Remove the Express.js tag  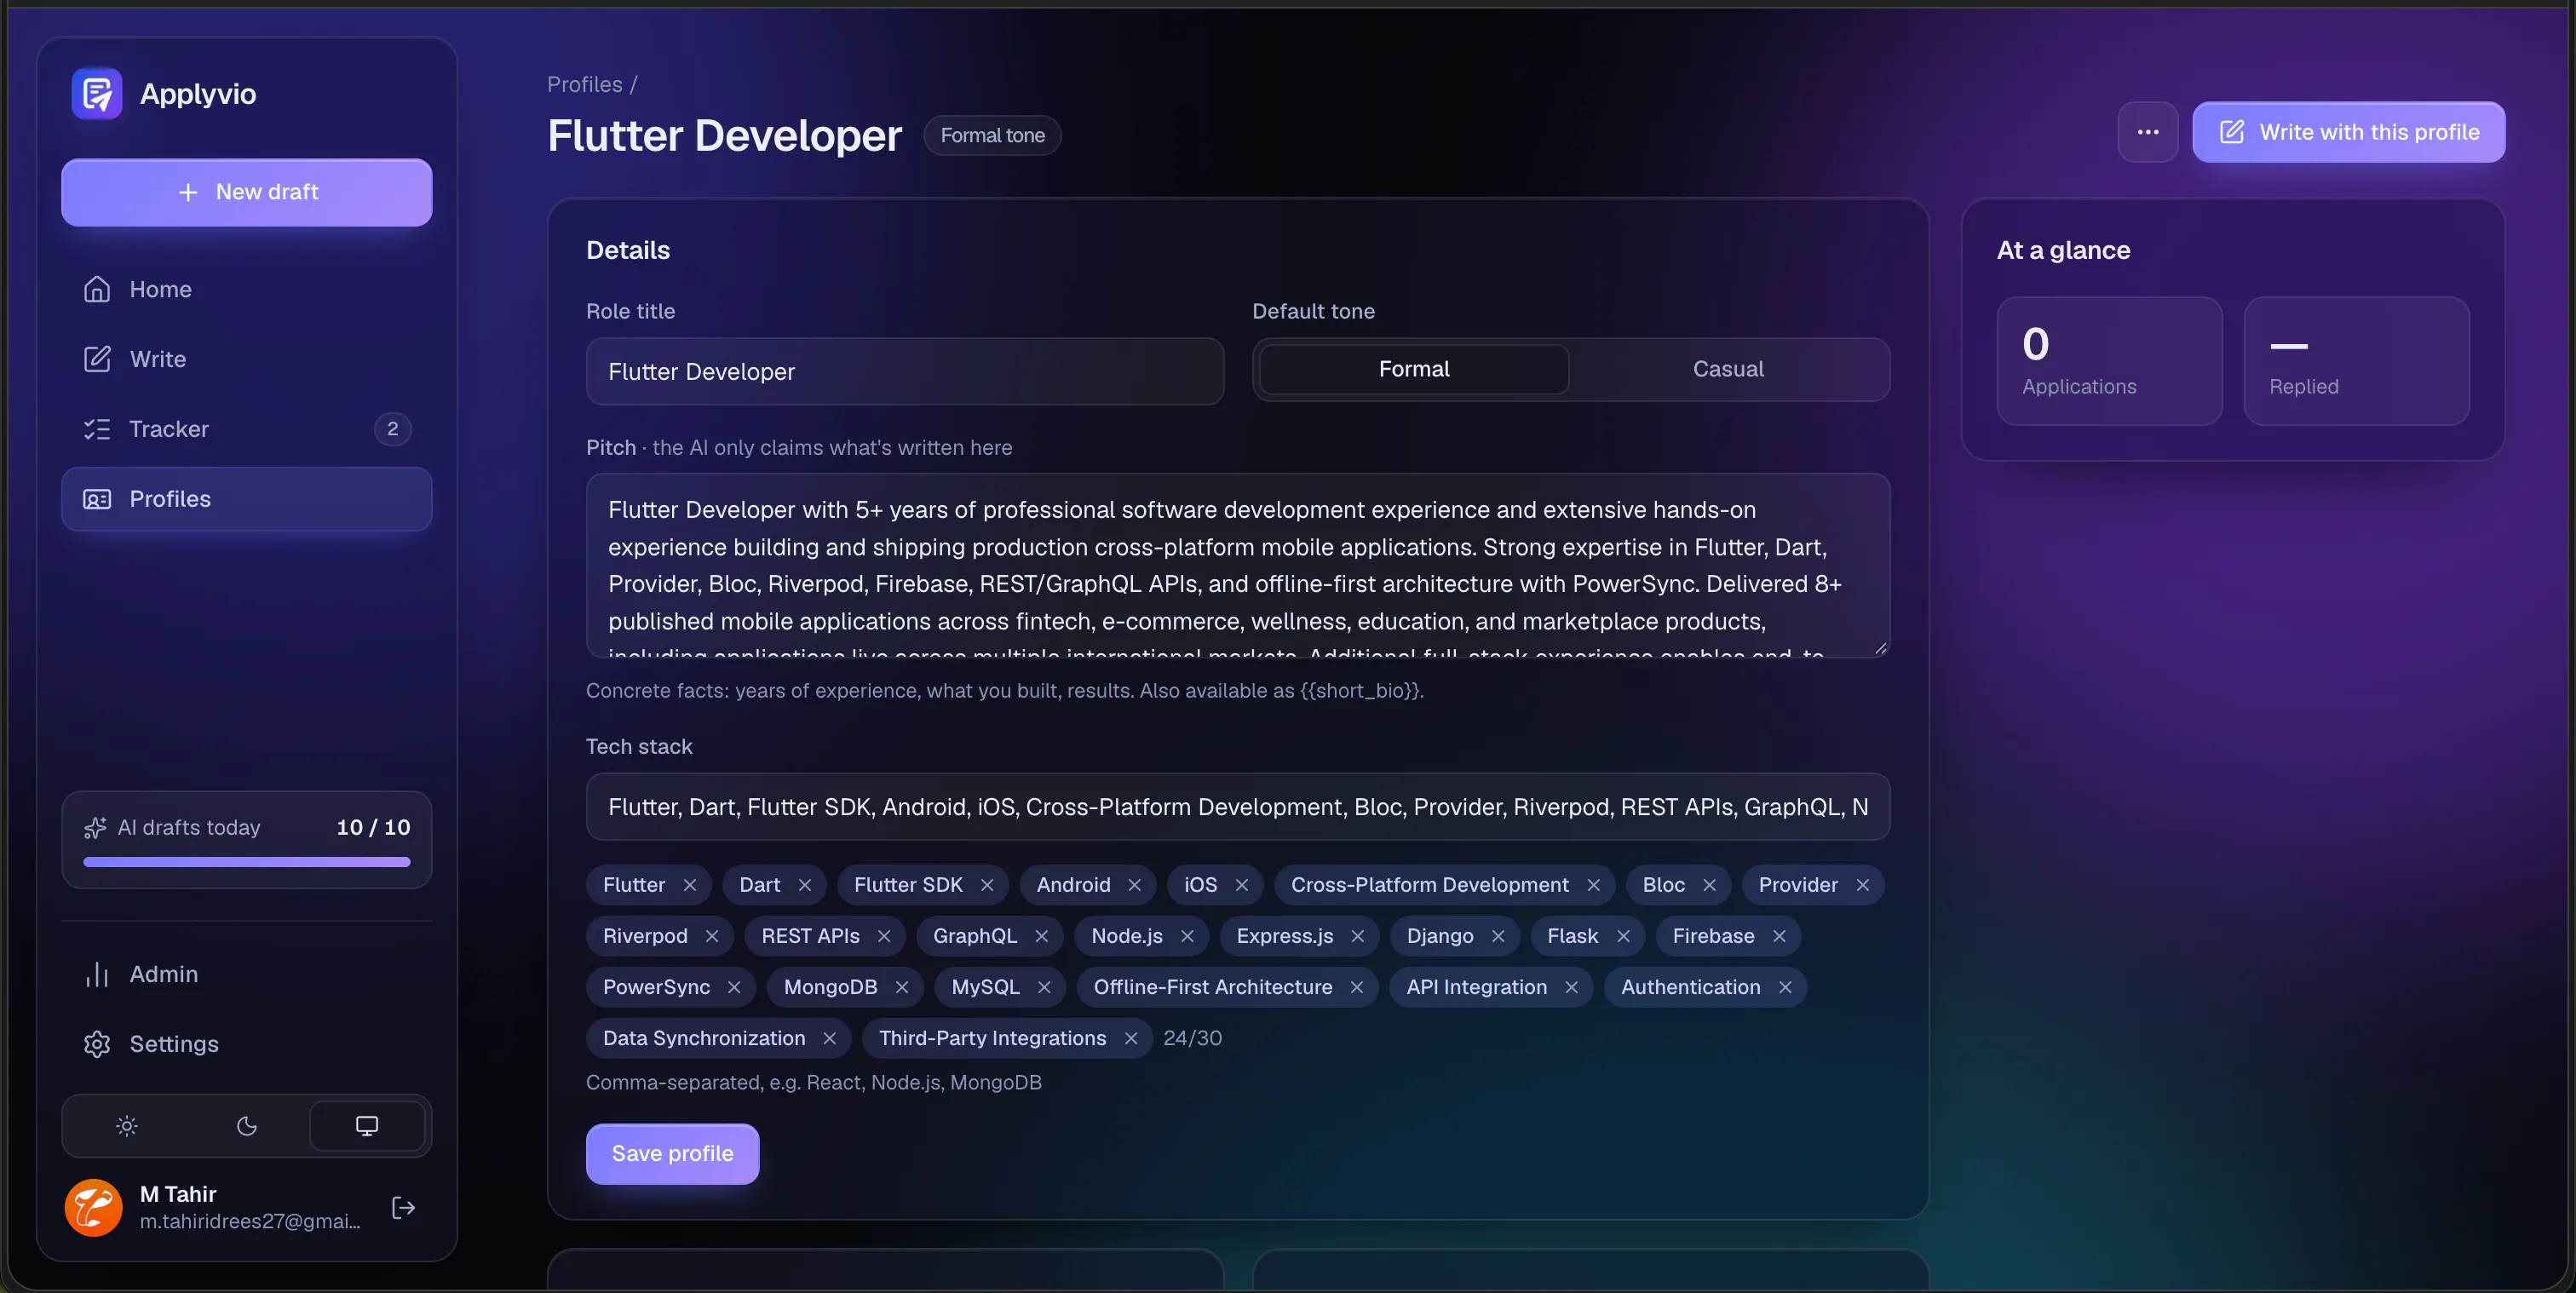[x=1358, y=936]
